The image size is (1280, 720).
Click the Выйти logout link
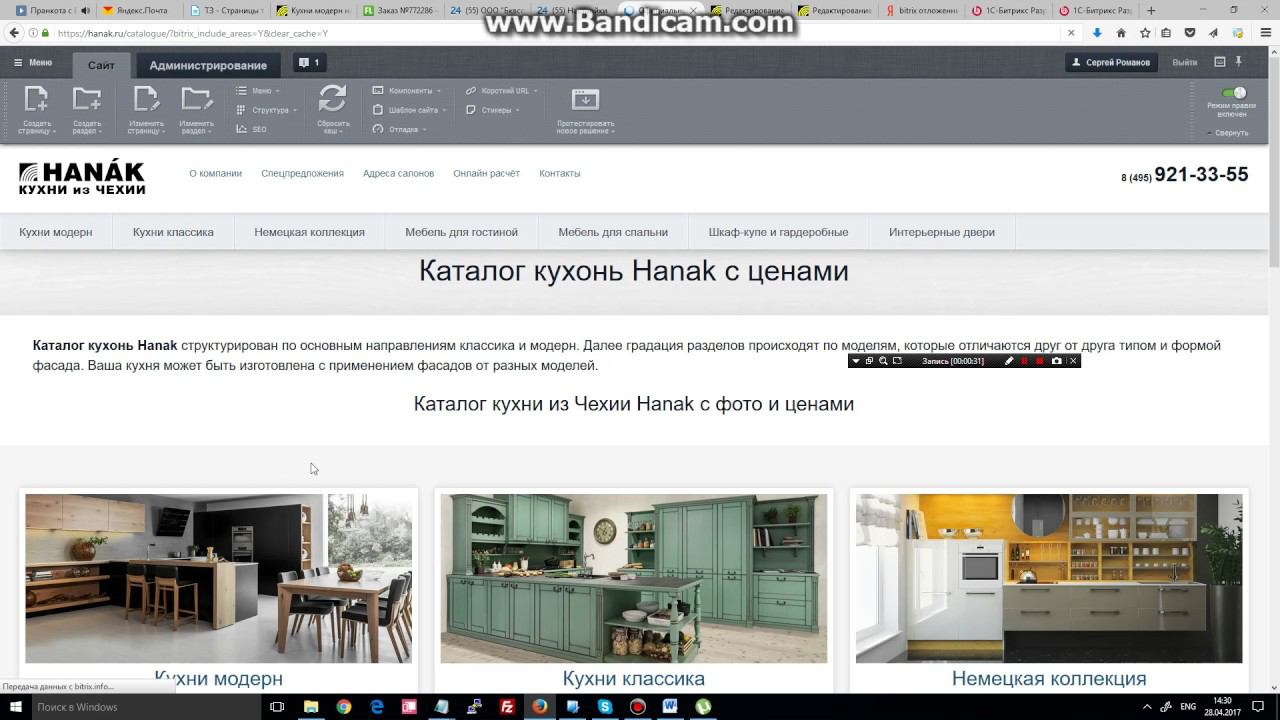tap(1185, 62)
